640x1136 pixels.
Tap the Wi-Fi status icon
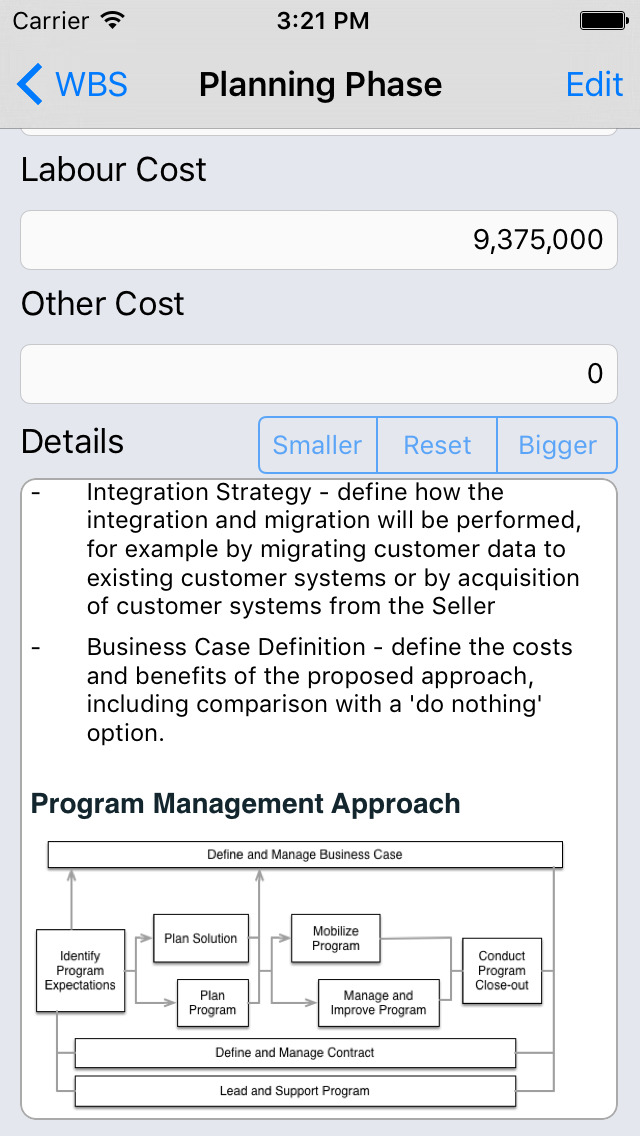click(x=112, y=21)
